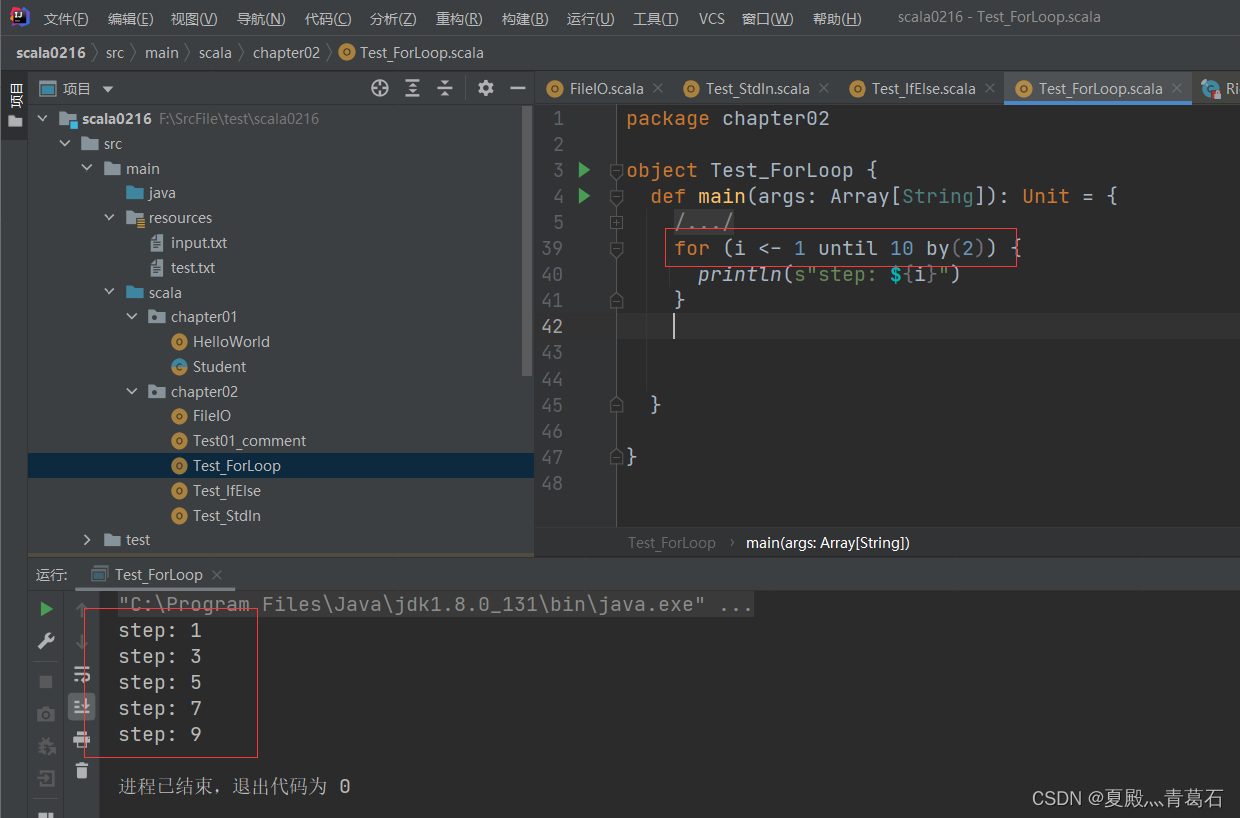Viewport: 1240px width, 818px height.
Task: Click "step: 9" in console output
Action: (160, 734)
